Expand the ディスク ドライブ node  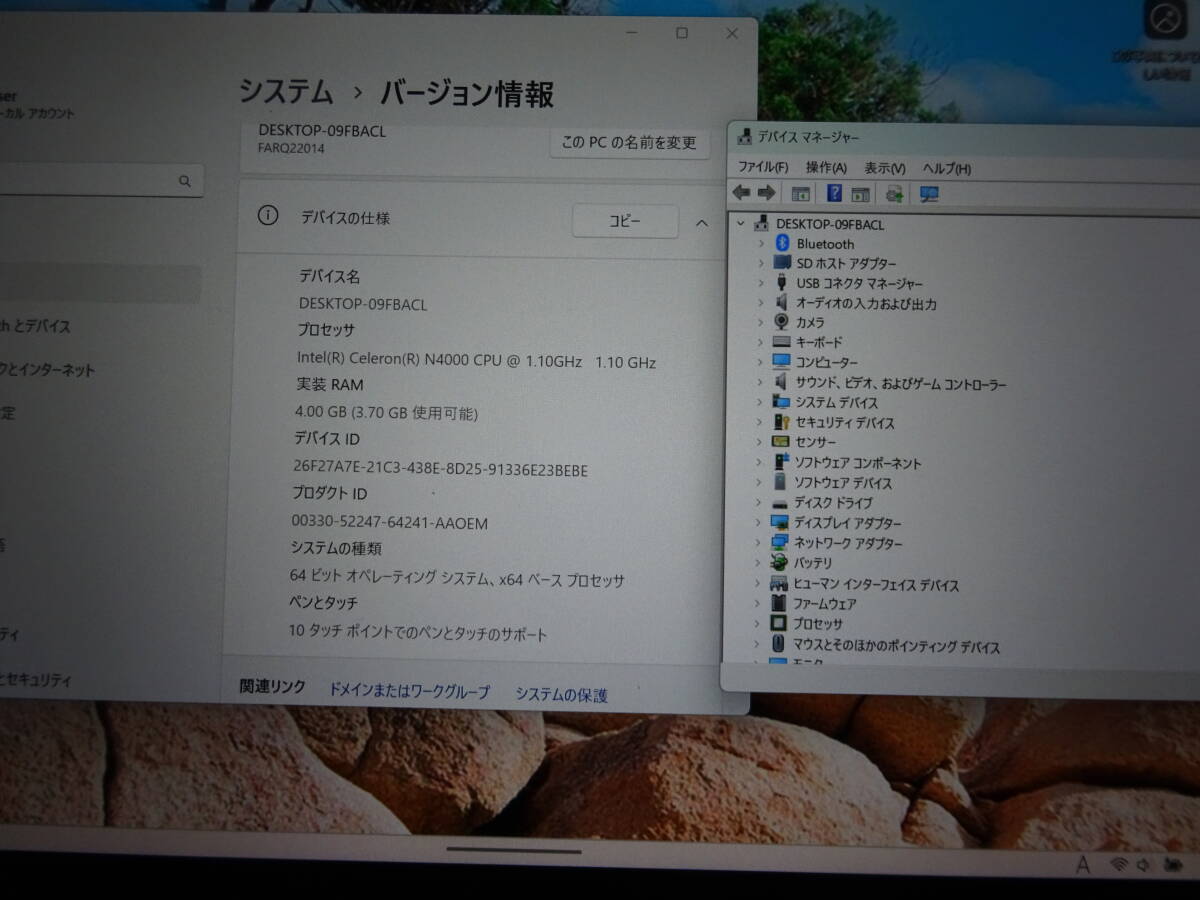(x=759, y=503)
